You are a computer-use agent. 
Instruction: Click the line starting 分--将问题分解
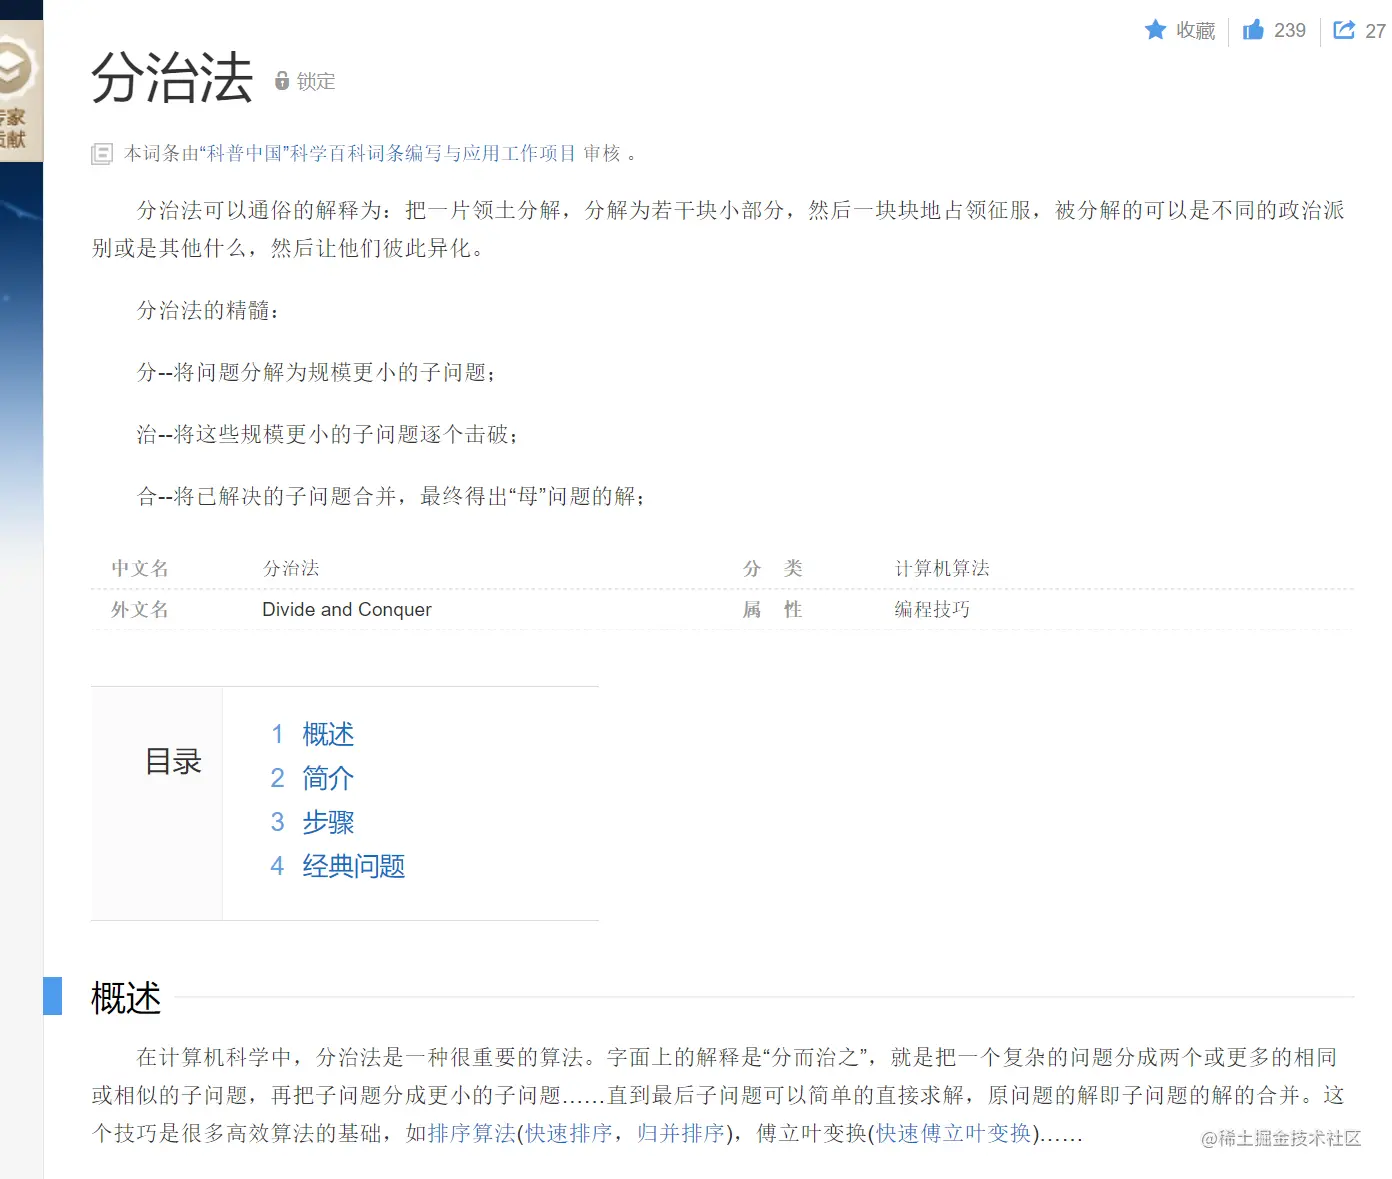tap(316, 372)
